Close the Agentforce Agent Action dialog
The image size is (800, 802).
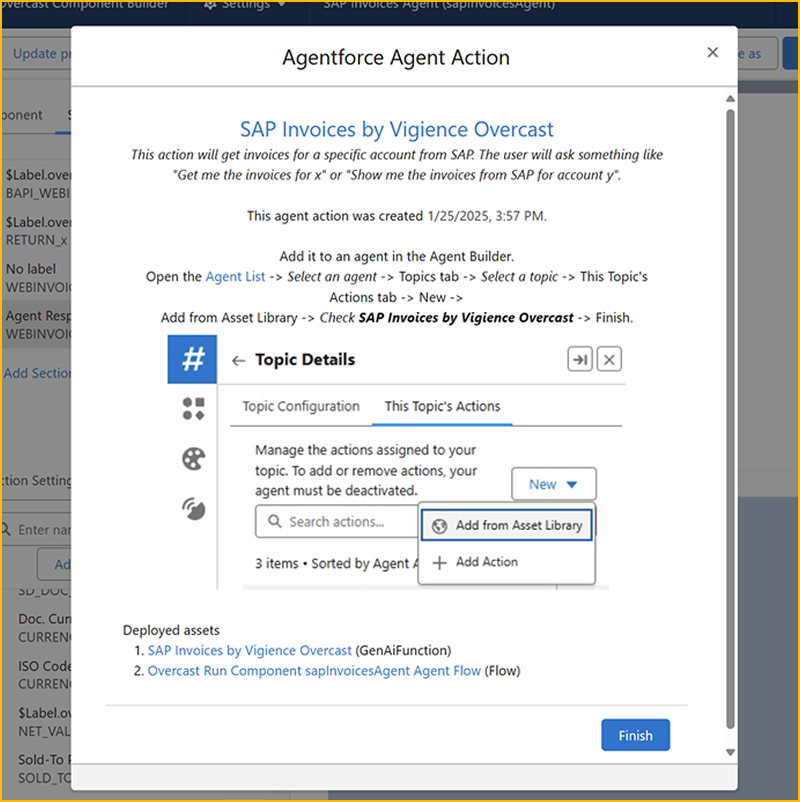click(x=712, y=53)
